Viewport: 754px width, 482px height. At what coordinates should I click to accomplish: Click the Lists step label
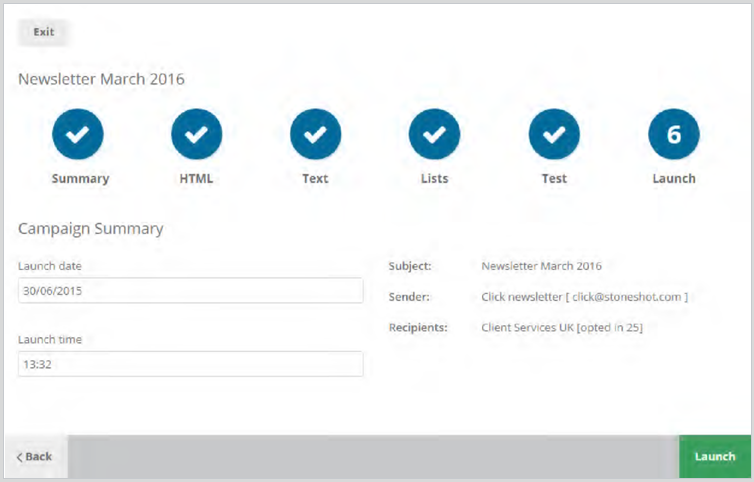tap(435, 178)
